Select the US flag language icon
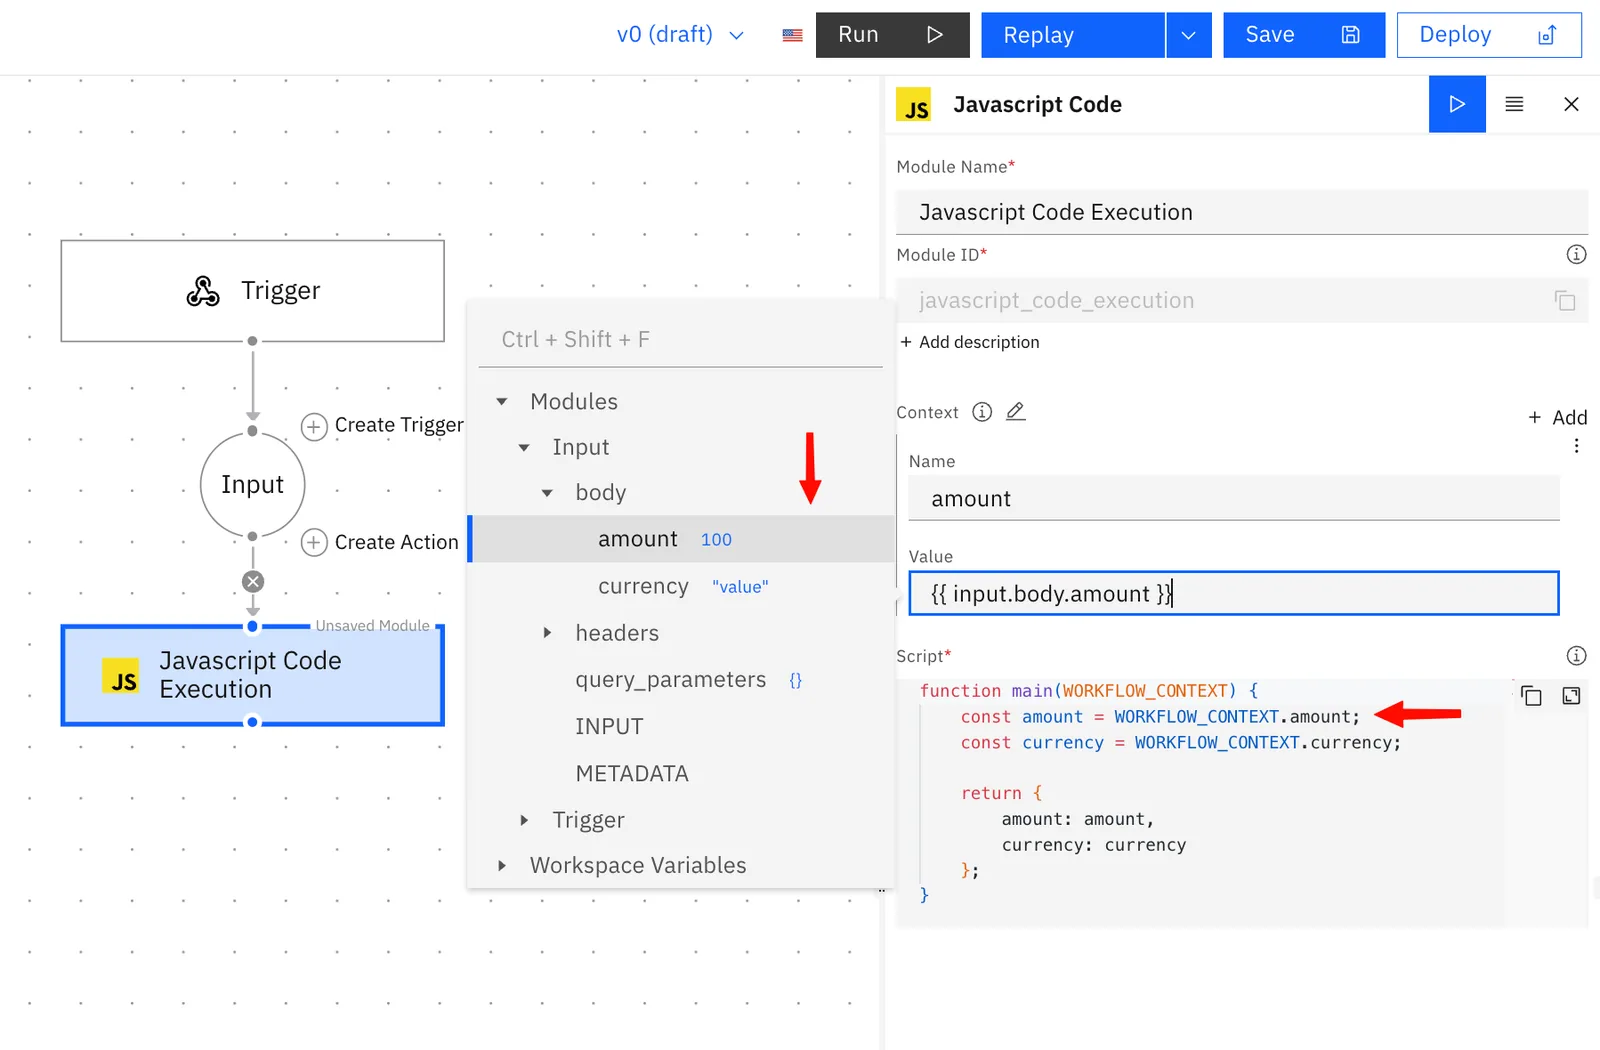 tap(792, 35)
